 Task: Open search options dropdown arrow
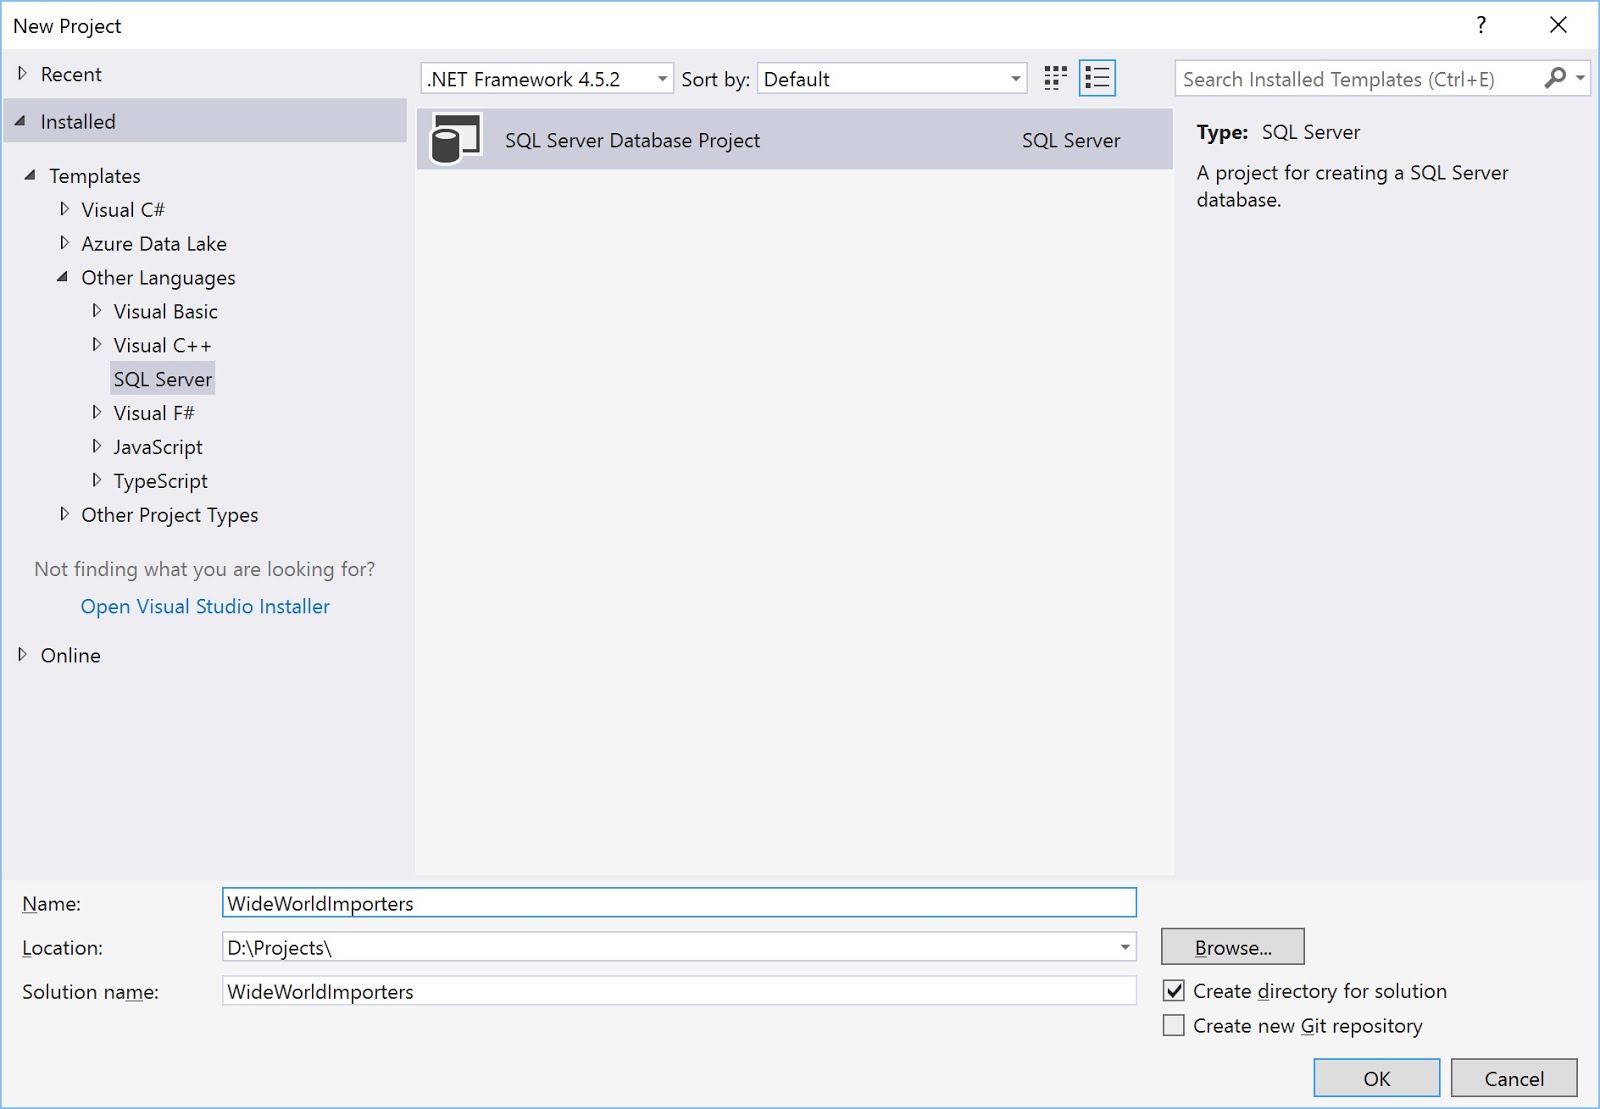(x=1580, y=78)
